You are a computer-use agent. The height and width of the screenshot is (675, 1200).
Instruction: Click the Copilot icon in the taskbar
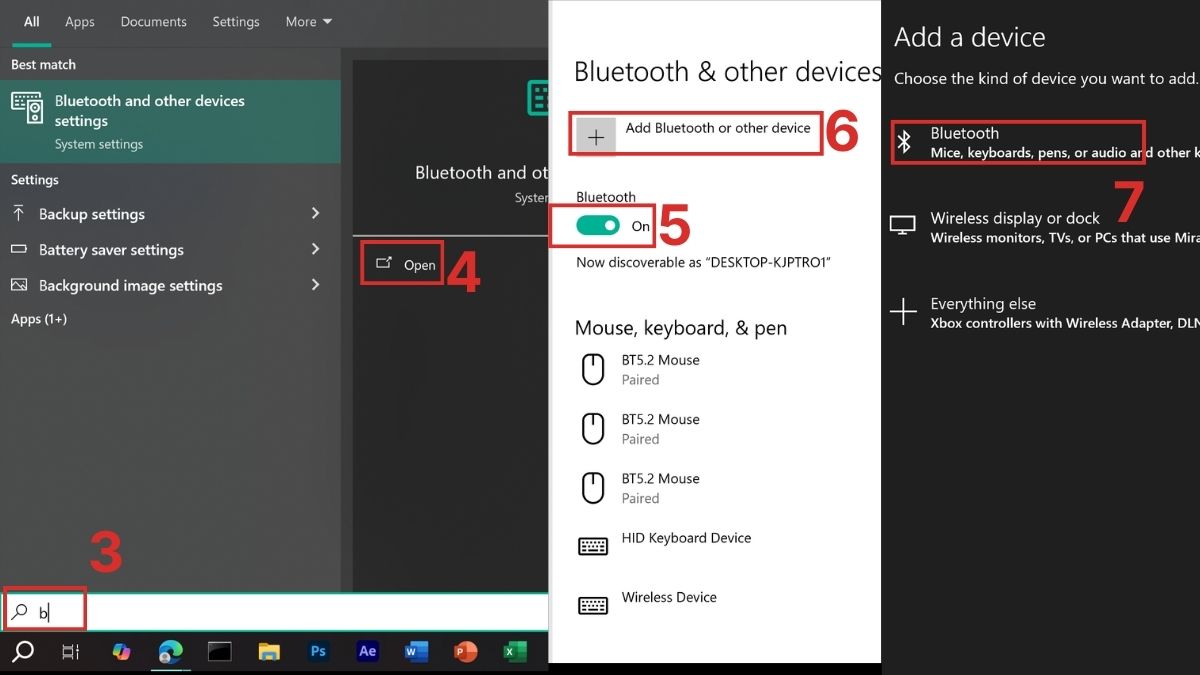(x=121, y=652)
